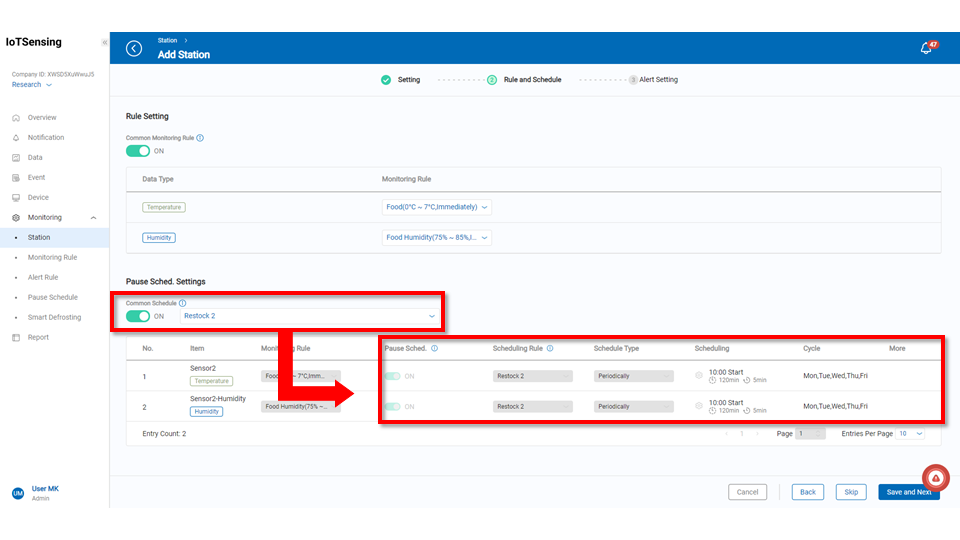The image size is (960, 540).
Task: Open the Temperature monitoring rule dropdown
Action: tap(438, 208)
